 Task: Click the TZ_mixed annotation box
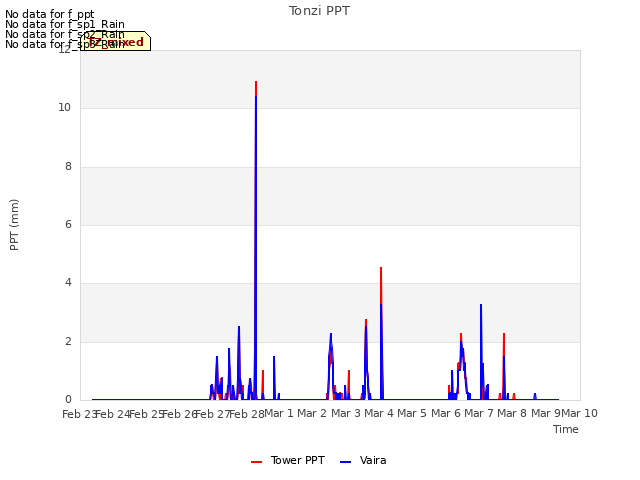click(116, 41)
